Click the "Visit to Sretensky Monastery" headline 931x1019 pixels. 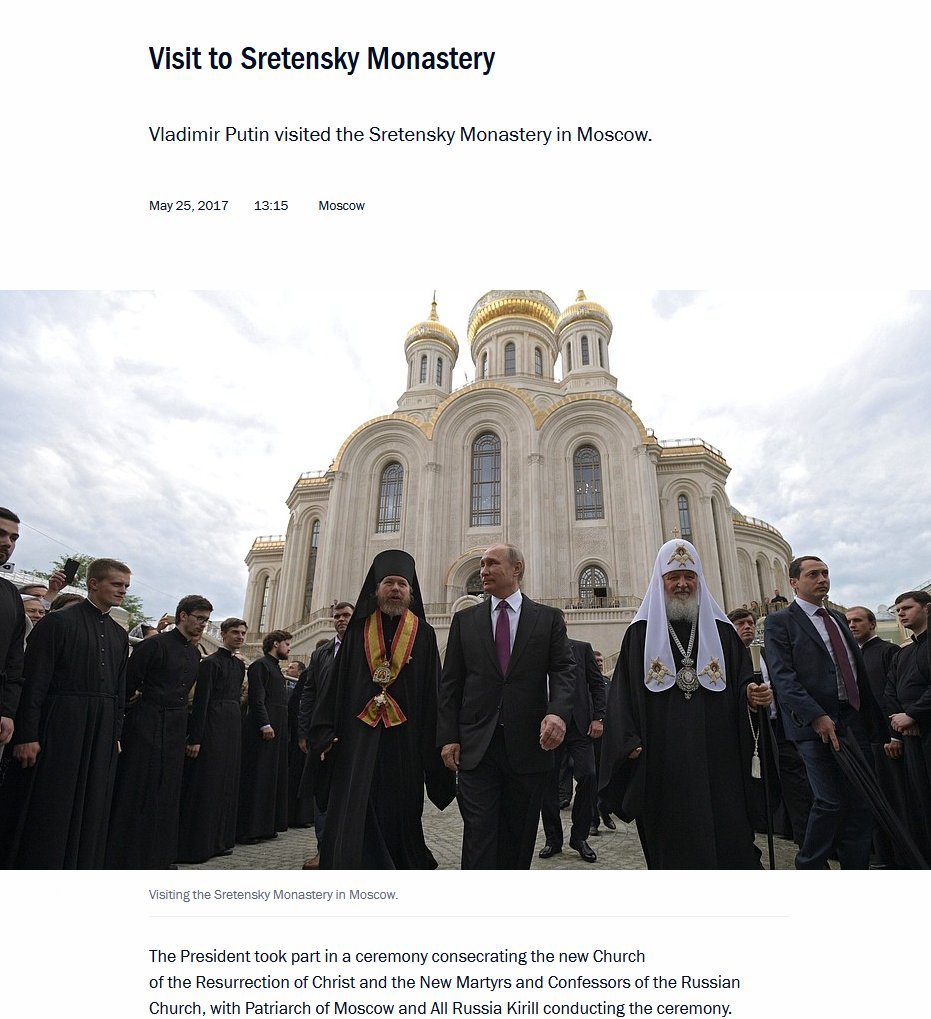coord(322,58)
